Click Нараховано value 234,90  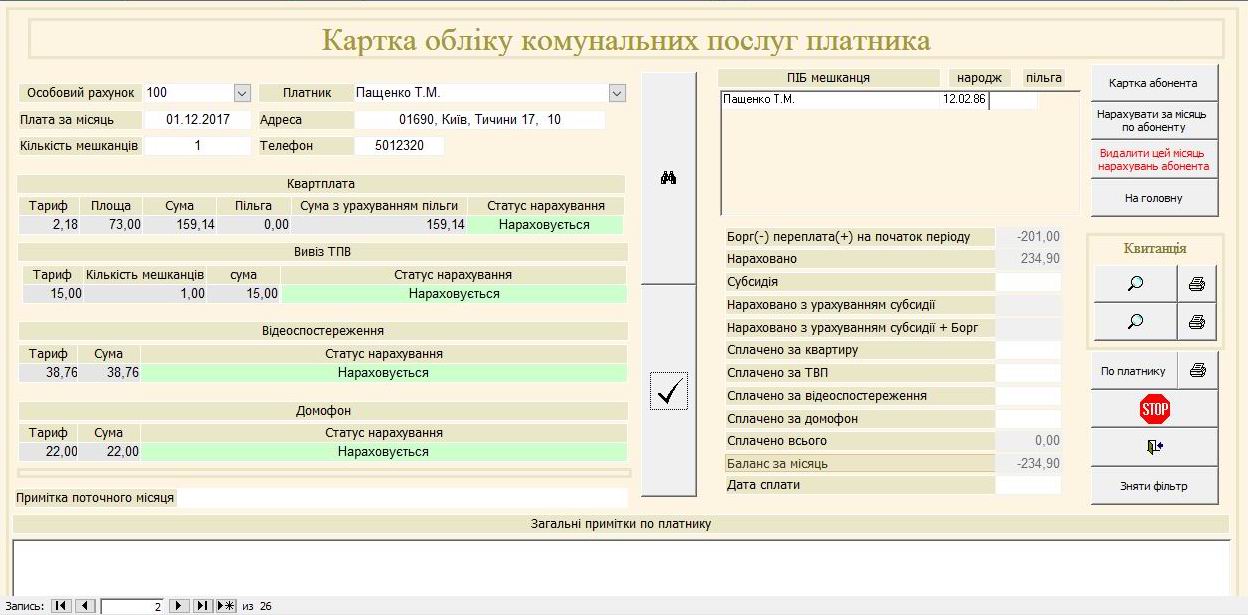pyautogui.click(x=1028, y=259)
